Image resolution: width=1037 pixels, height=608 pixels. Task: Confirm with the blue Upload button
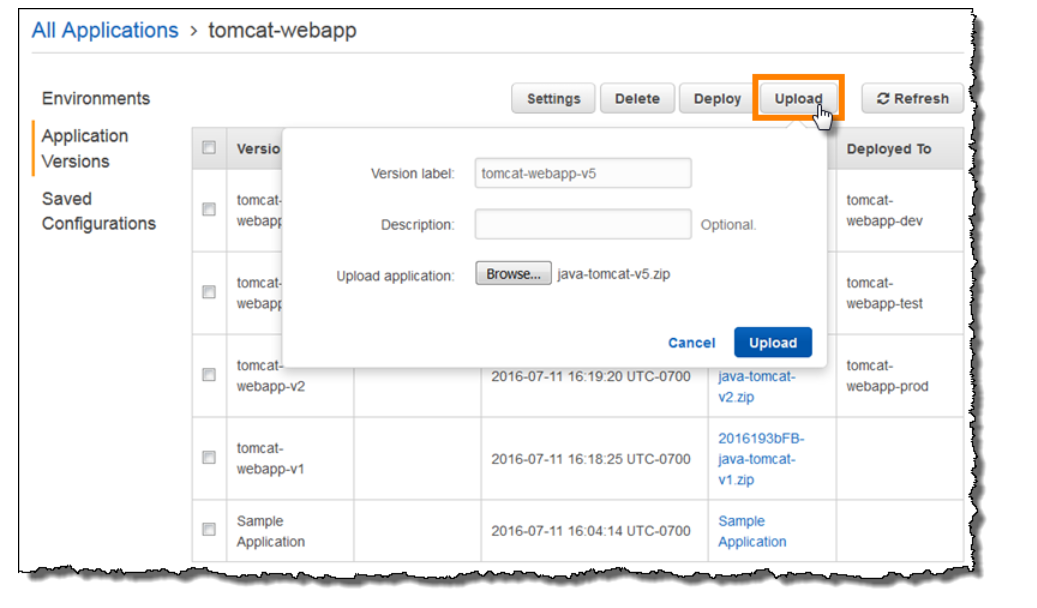tap(772, 343)
